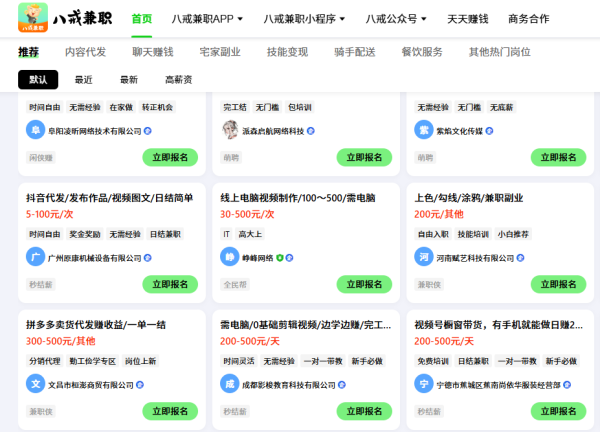
Task: Click the 300-500元/其他 salary text
Action: coord(60,341)
